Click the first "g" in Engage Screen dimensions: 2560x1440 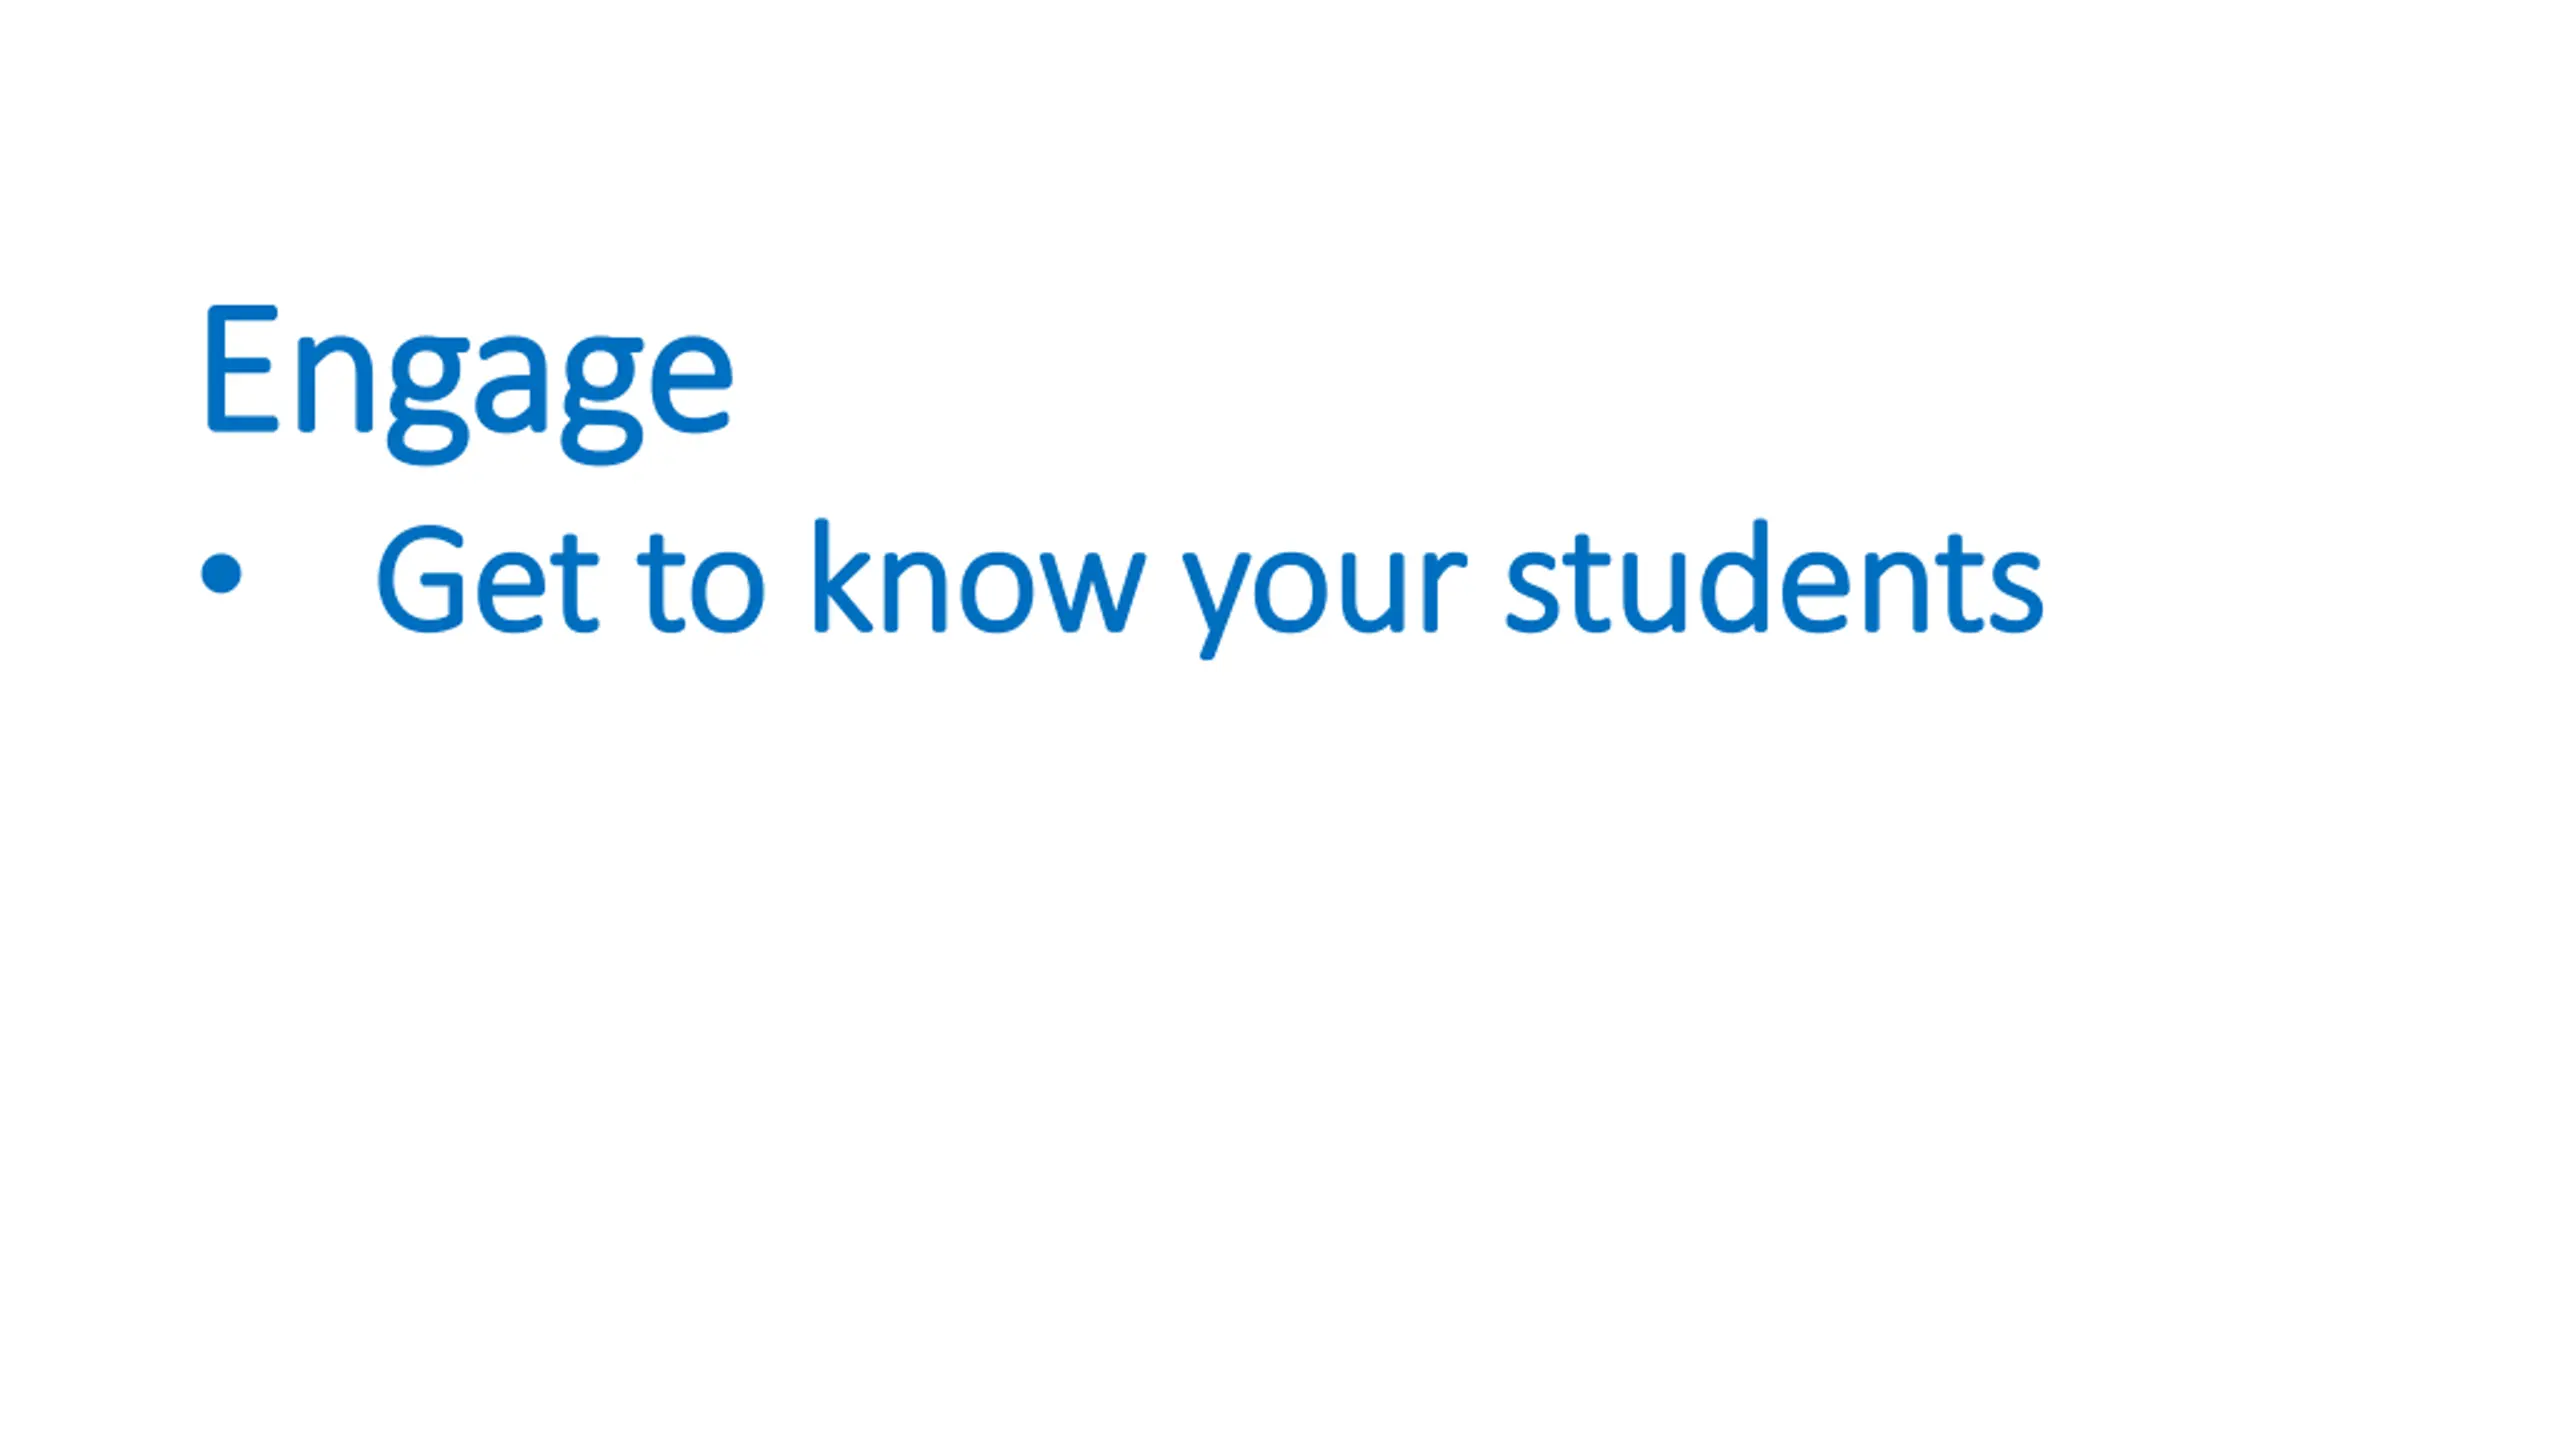[x=426, y=401]
